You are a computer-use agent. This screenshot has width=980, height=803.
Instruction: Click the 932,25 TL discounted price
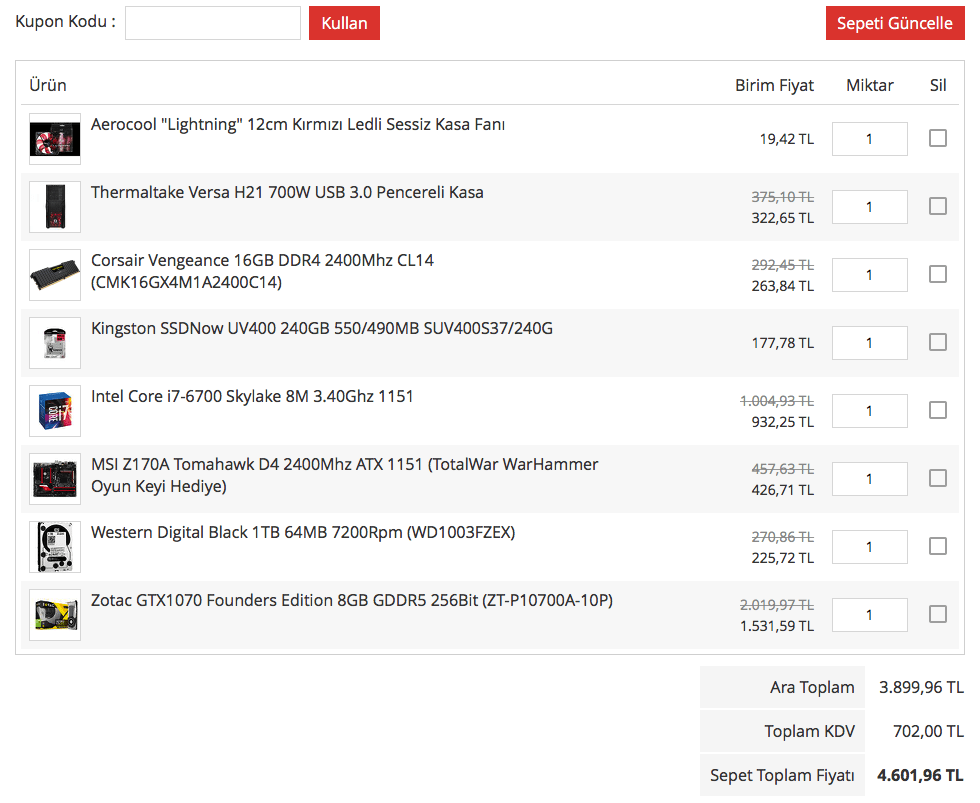click(x=782, y=422)
